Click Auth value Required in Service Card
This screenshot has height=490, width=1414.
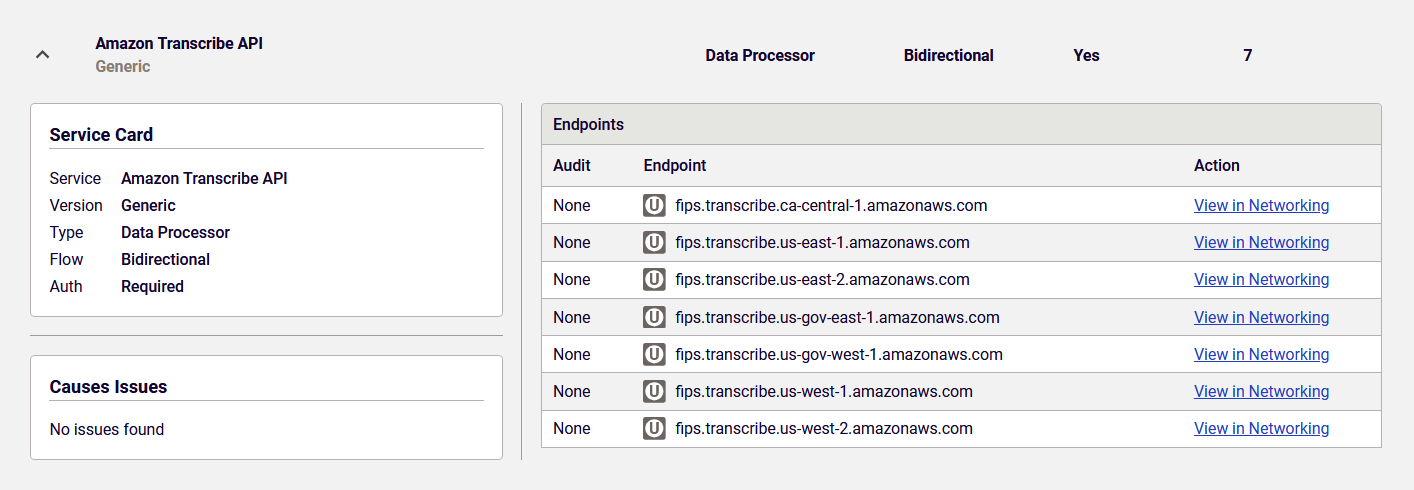(152, 287)
